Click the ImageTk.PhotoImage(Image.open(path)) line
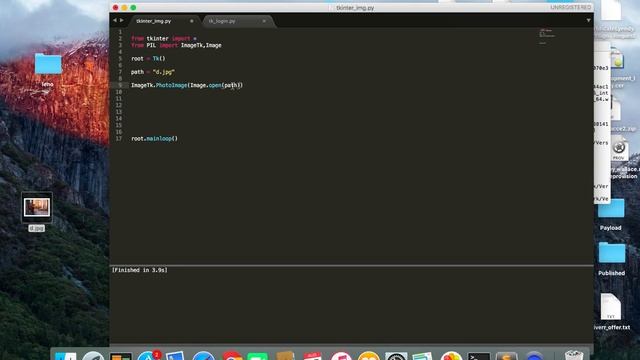 [x=187, y=85]
